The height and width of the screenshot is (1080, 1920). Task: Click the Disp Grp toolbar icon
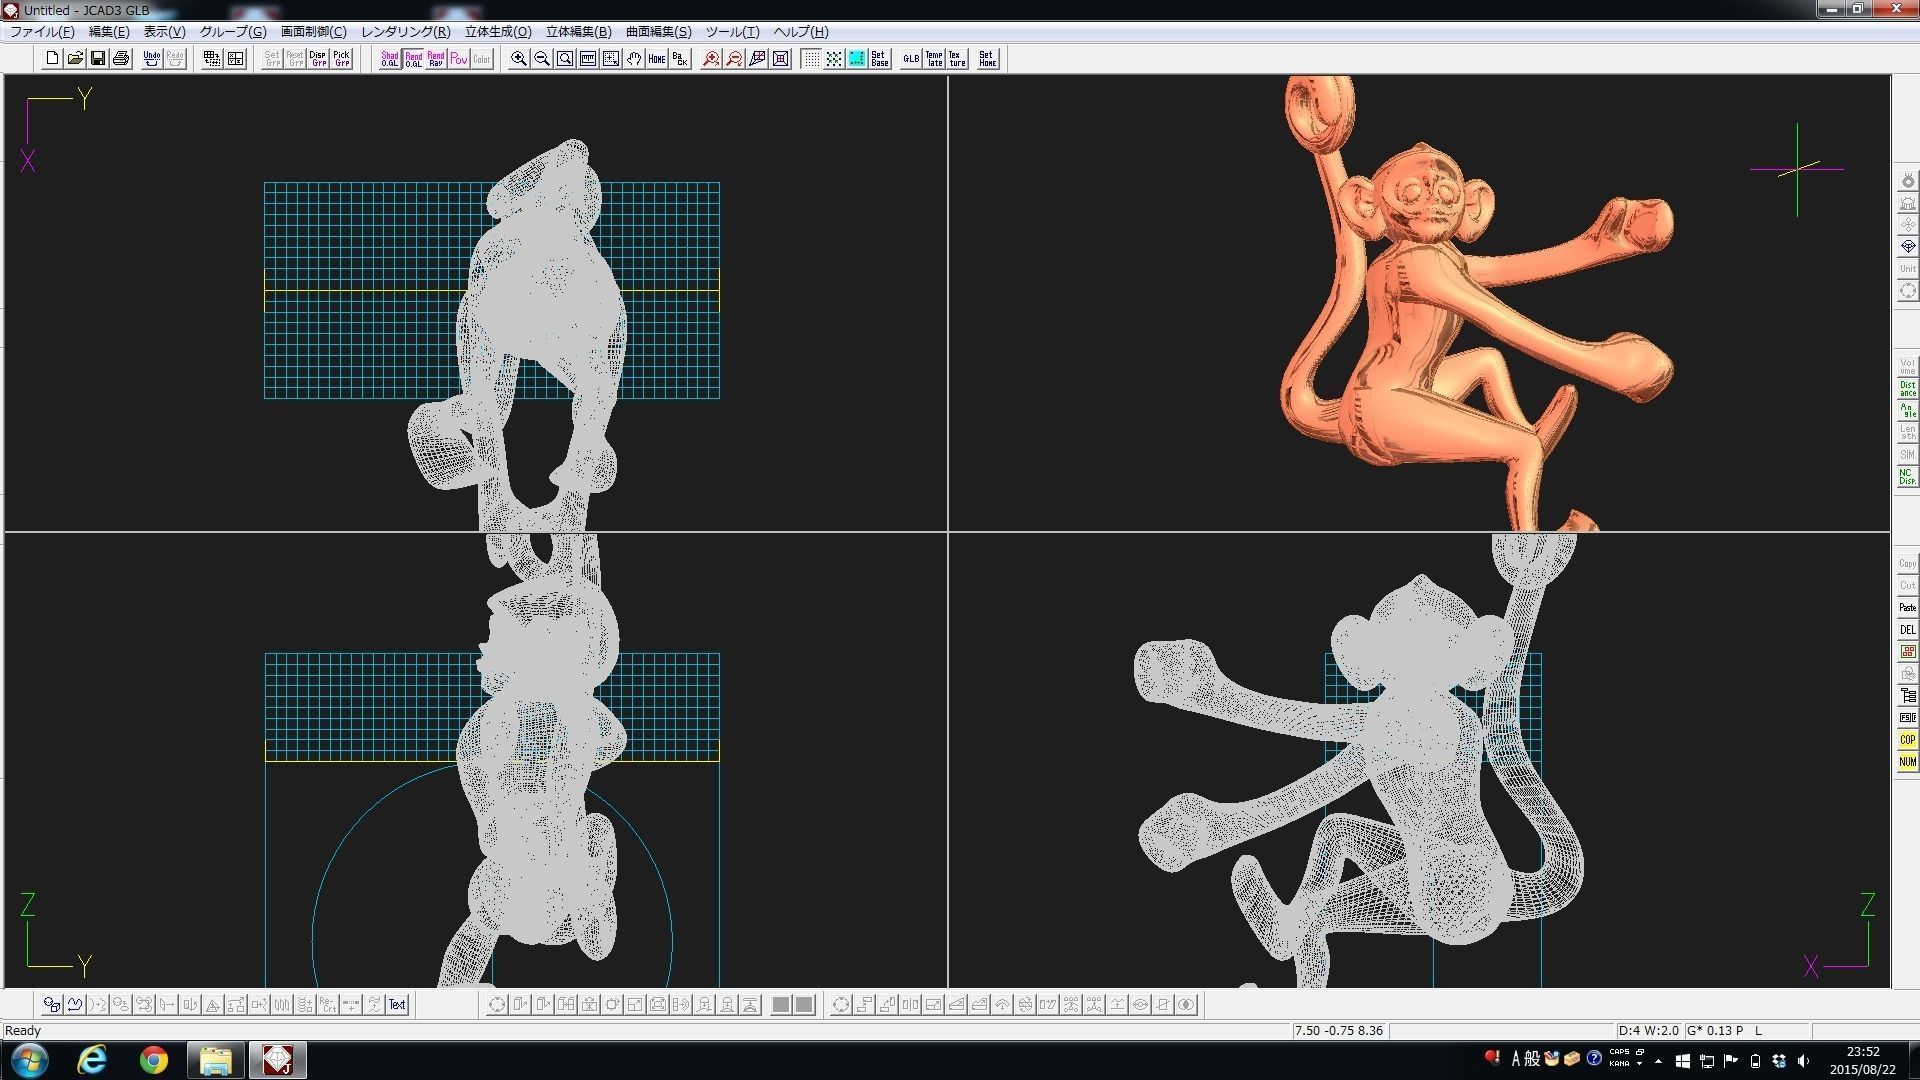tap(318, 59)
